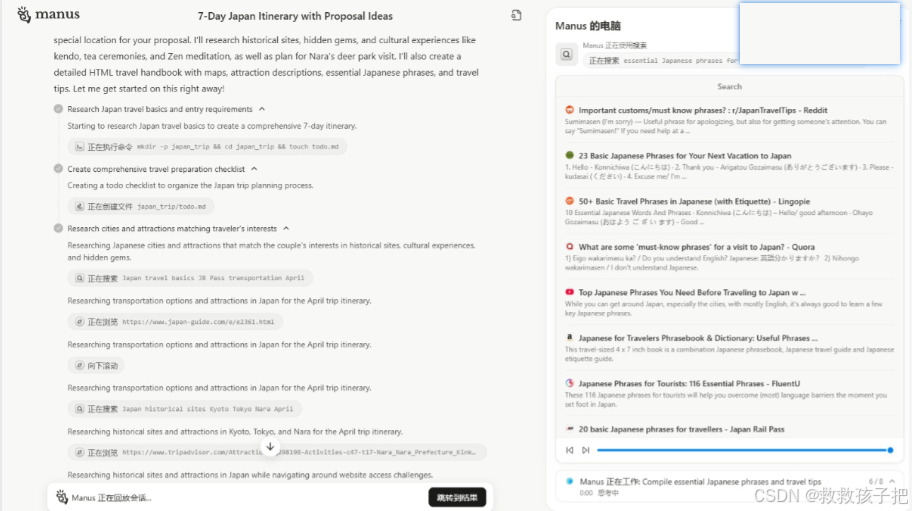
Task: Click YouTube favicon of Top Japanese Phrases result
Action: tap(569, 292)
